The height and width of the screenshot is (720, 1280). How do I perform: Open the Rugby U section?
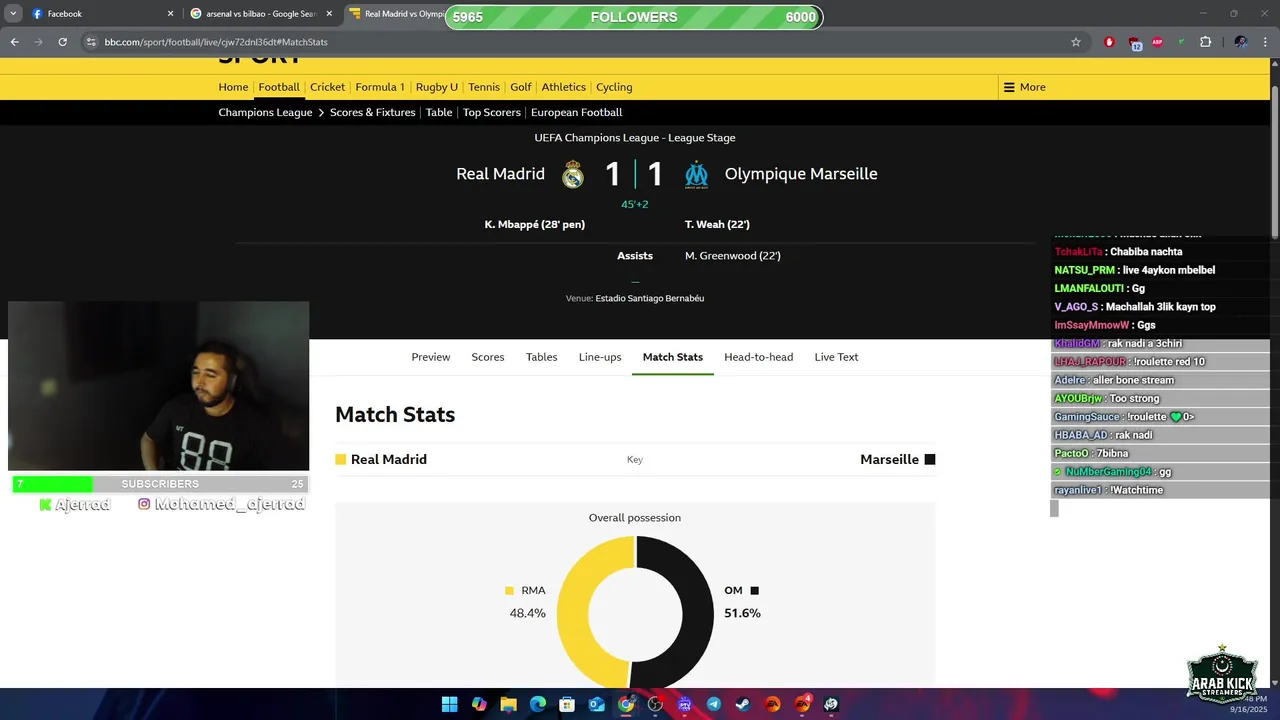[437, 87]
